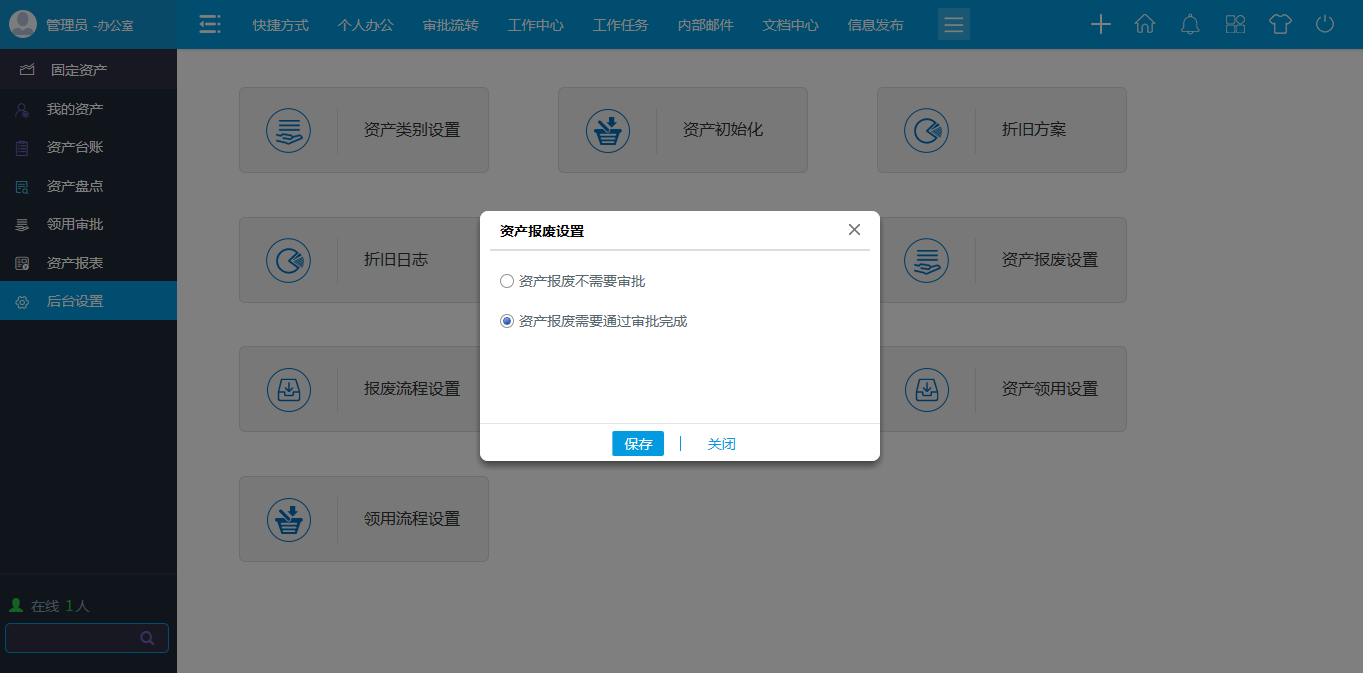The image size is (1363, 673).
Task: Click the 保存 button in the dialog
Action: click(x=637, y=443)
